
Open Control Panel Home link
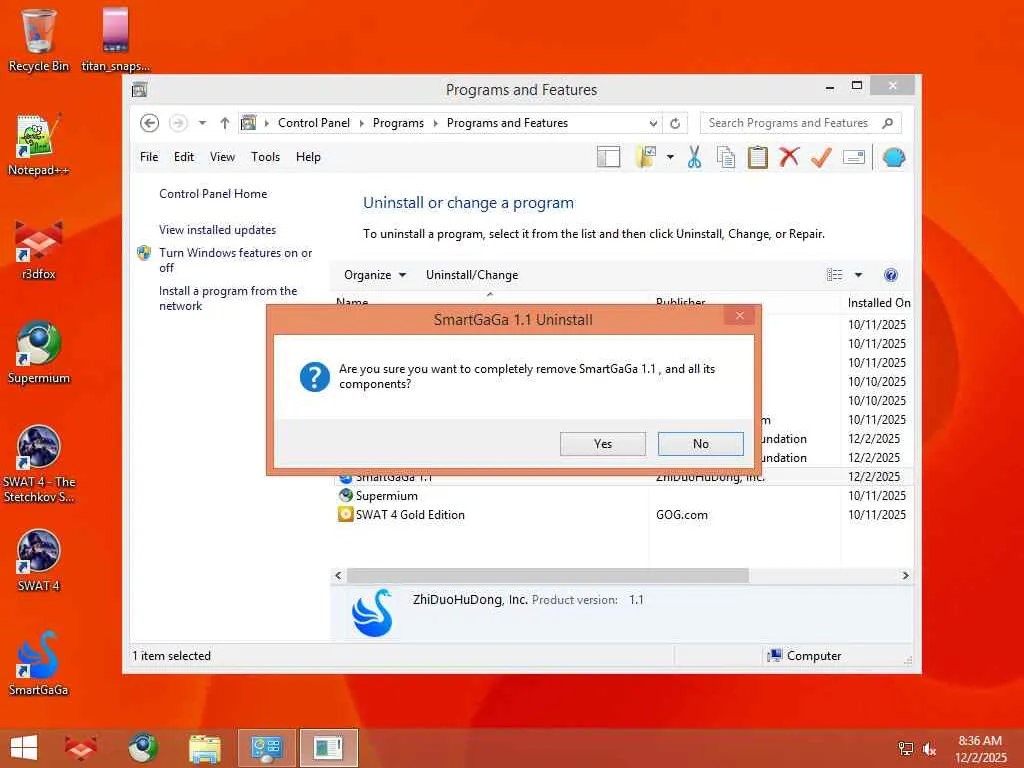[x=213, y=194]
